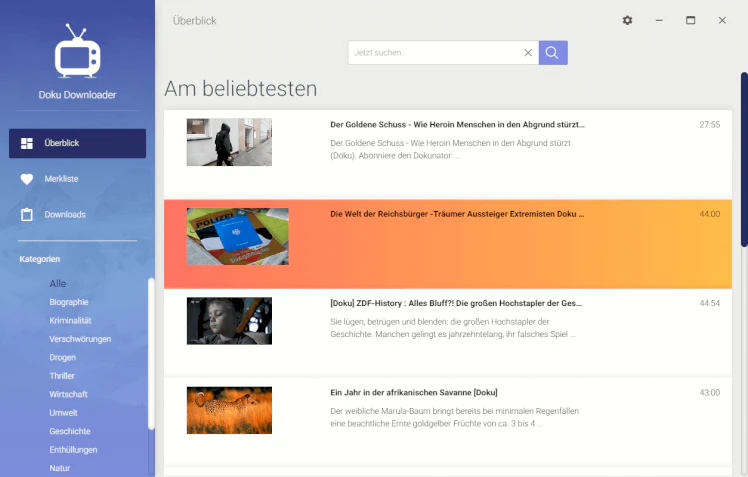Click the Doku Downloader TV logo
The image size is (748, 477).
coord(77,51)
